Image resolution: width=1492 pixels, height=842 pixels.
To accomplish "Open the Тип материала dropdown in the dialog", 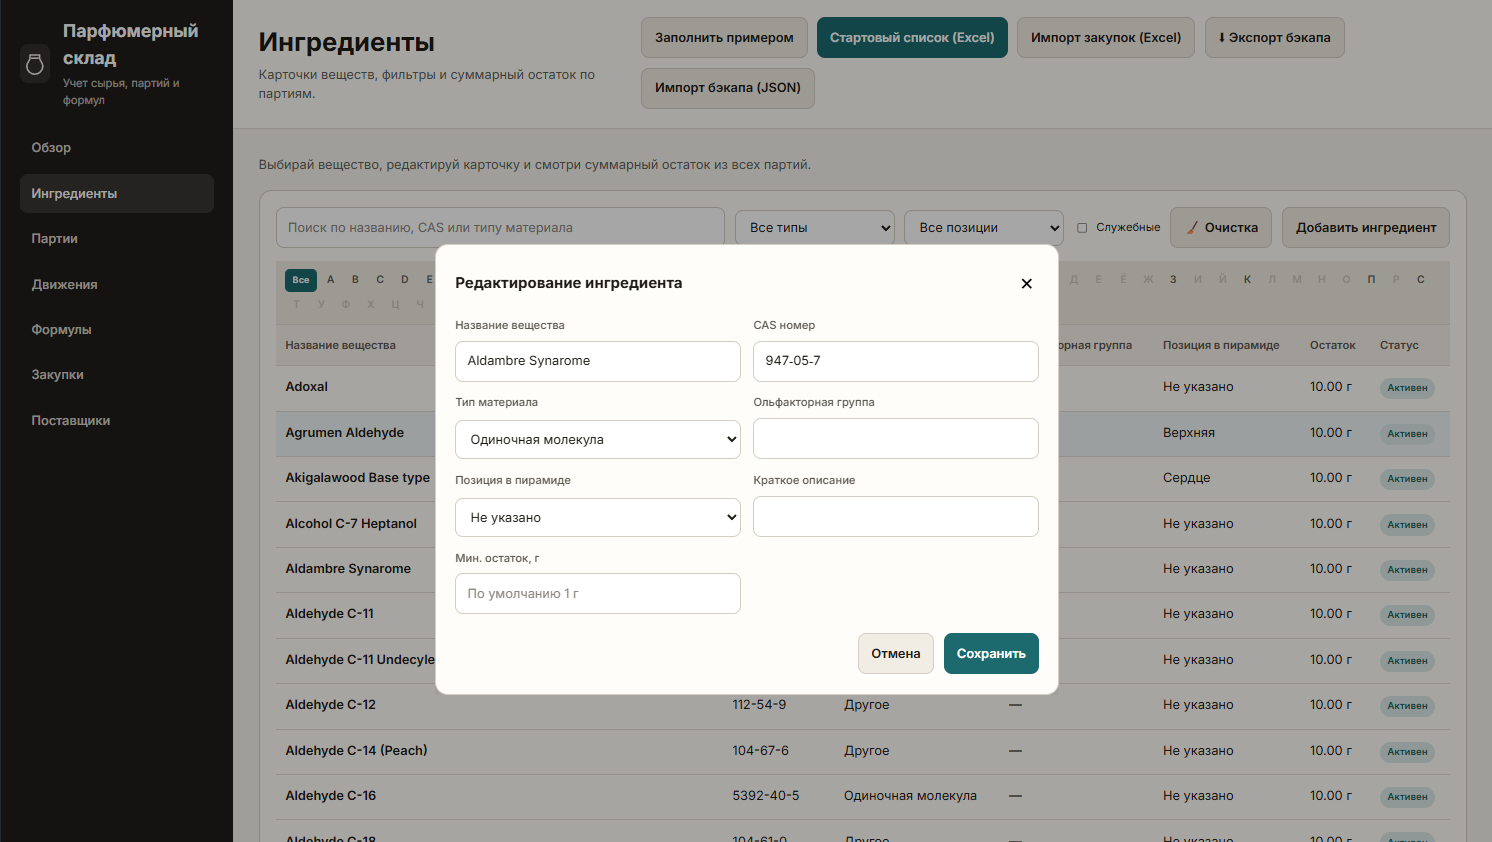I will (x=597, y=439).
